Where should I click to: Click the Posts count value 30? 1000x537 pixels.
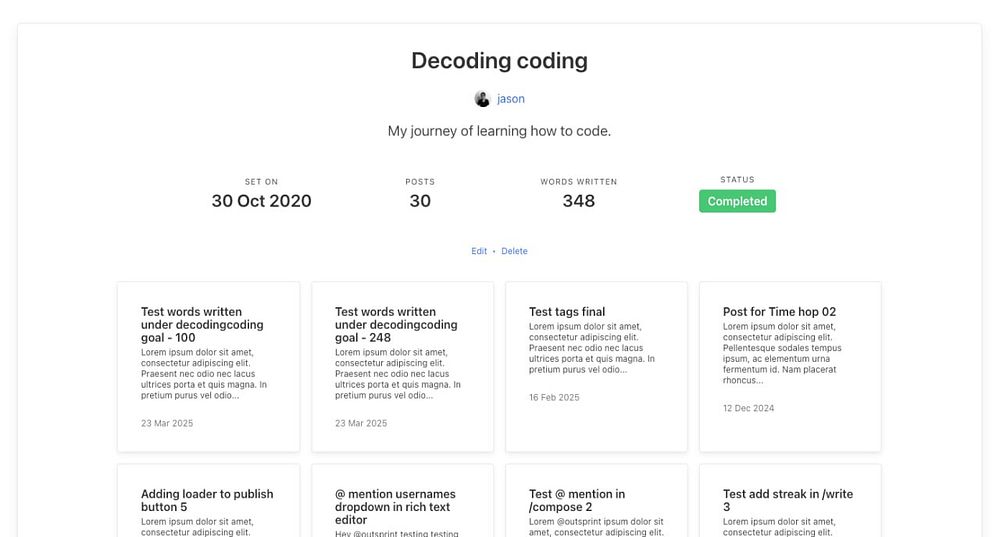420,201
